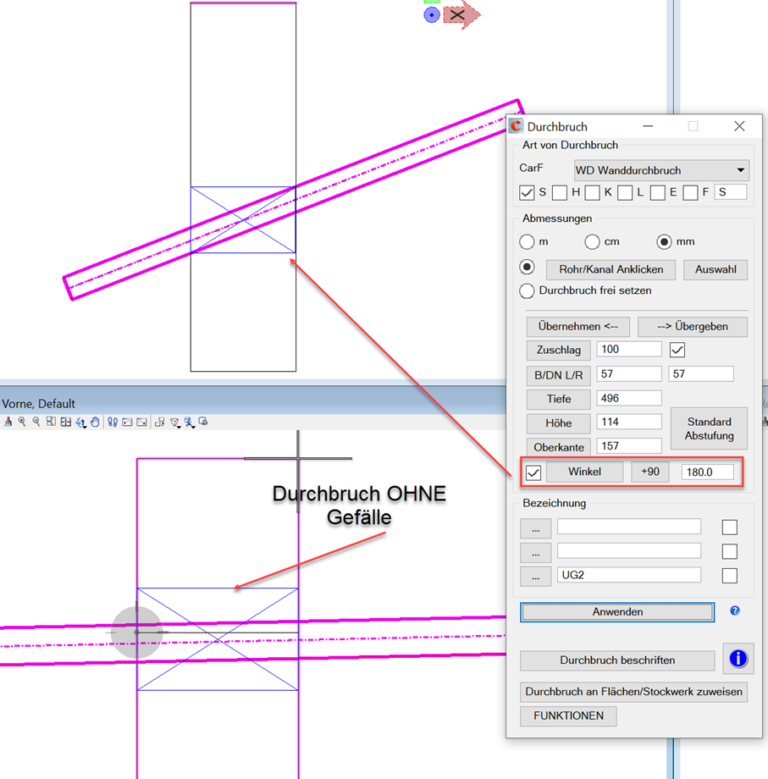Click the ... button beside UG2 field
The height and width of the screenshot is (779, 768).
(x=536, y=577)
